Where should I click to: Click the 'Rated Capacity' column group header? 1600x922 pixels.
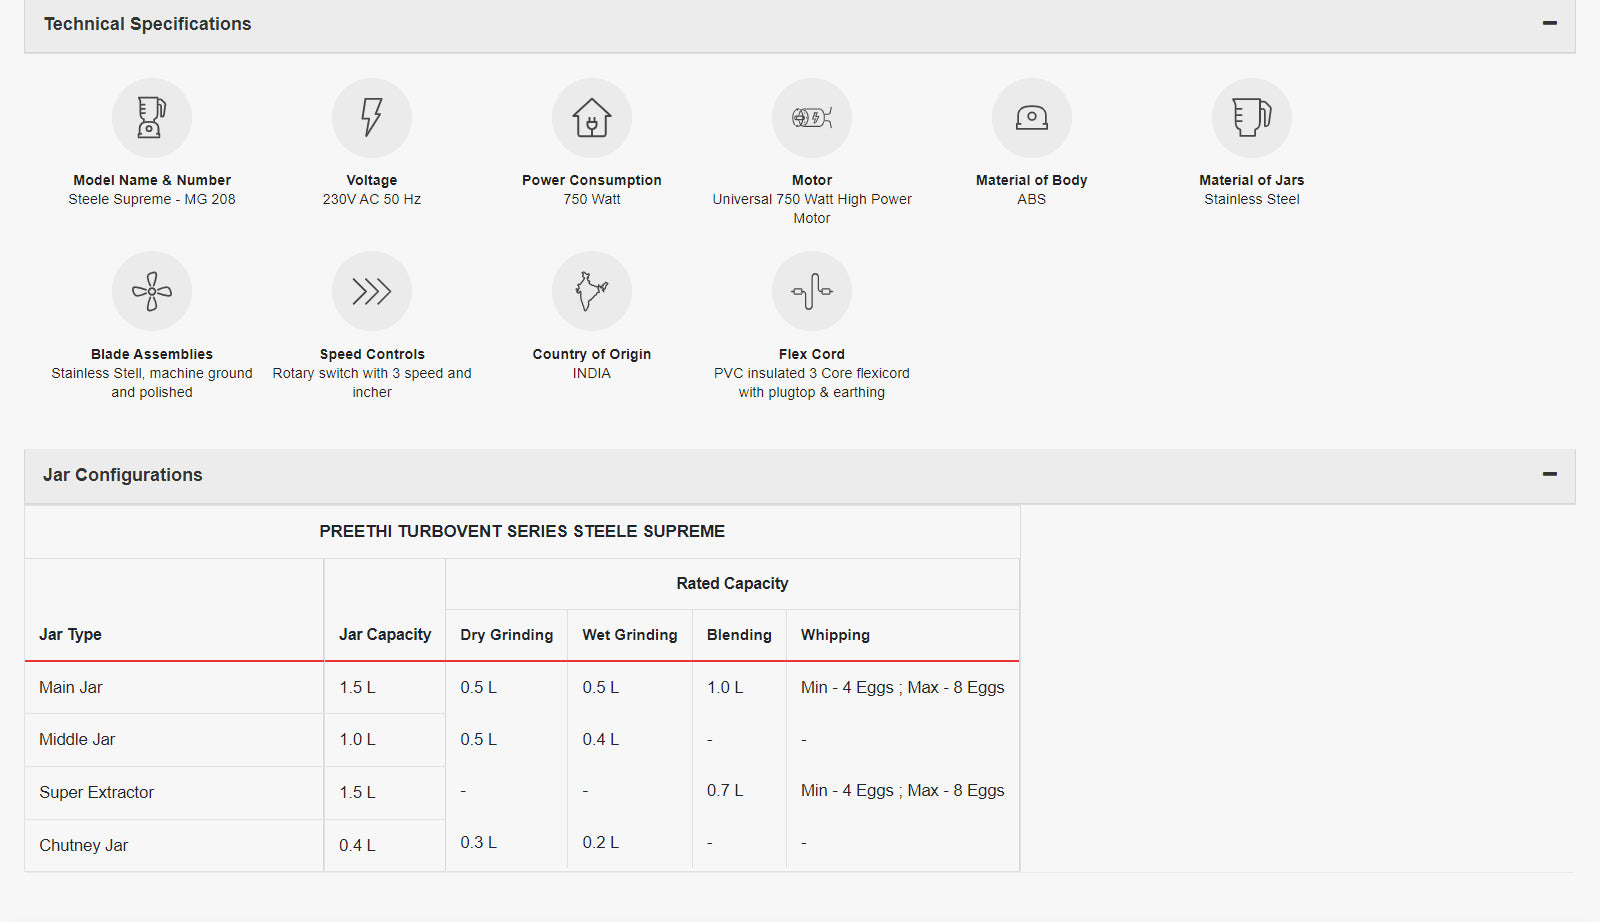coord(732,583)
